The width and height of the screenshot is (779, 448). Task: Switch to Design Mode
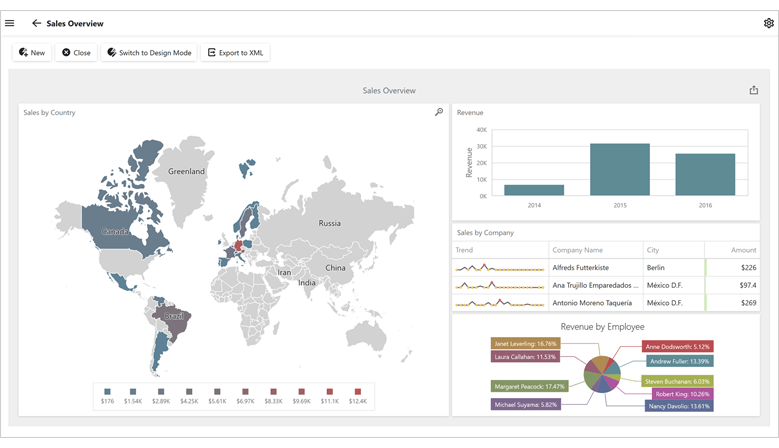click(x=149, y=52)
